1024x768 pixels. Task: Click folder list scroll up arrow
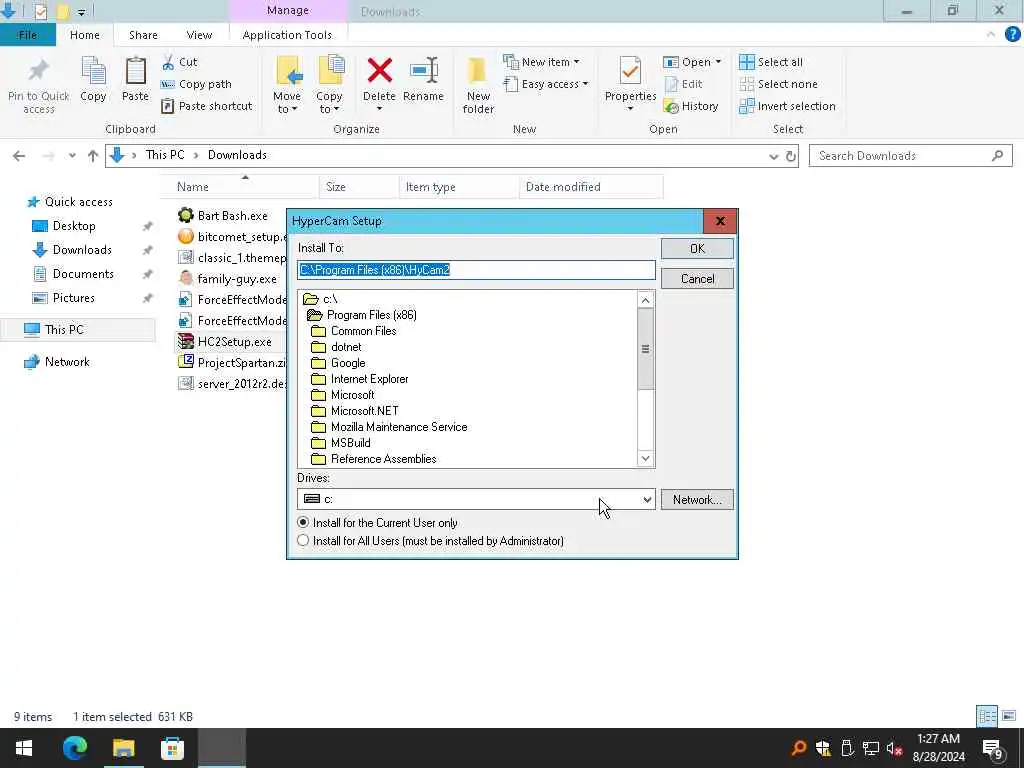click(645, 300)
